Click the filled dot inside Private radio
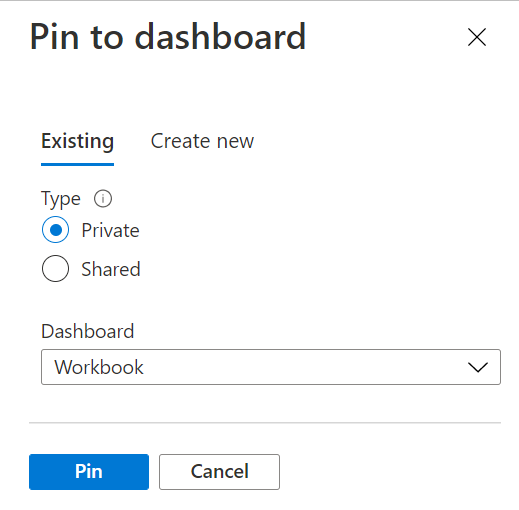 coord(55,230)
